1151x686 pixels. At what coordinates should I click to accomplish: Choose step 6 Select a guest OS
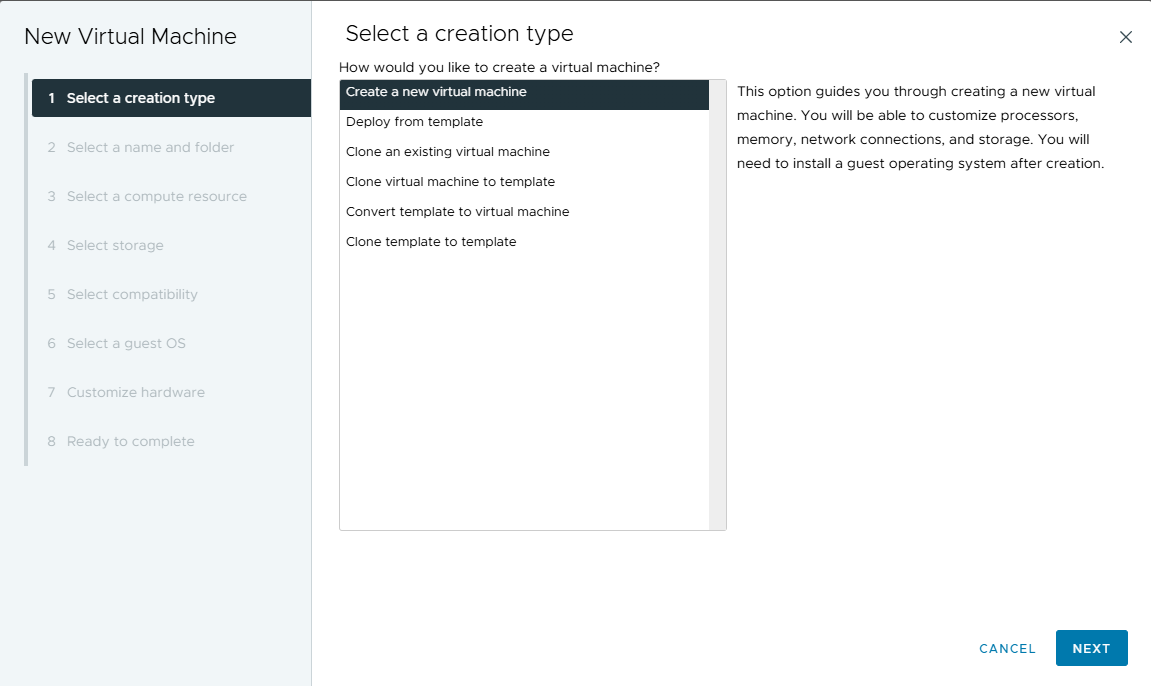126,343
